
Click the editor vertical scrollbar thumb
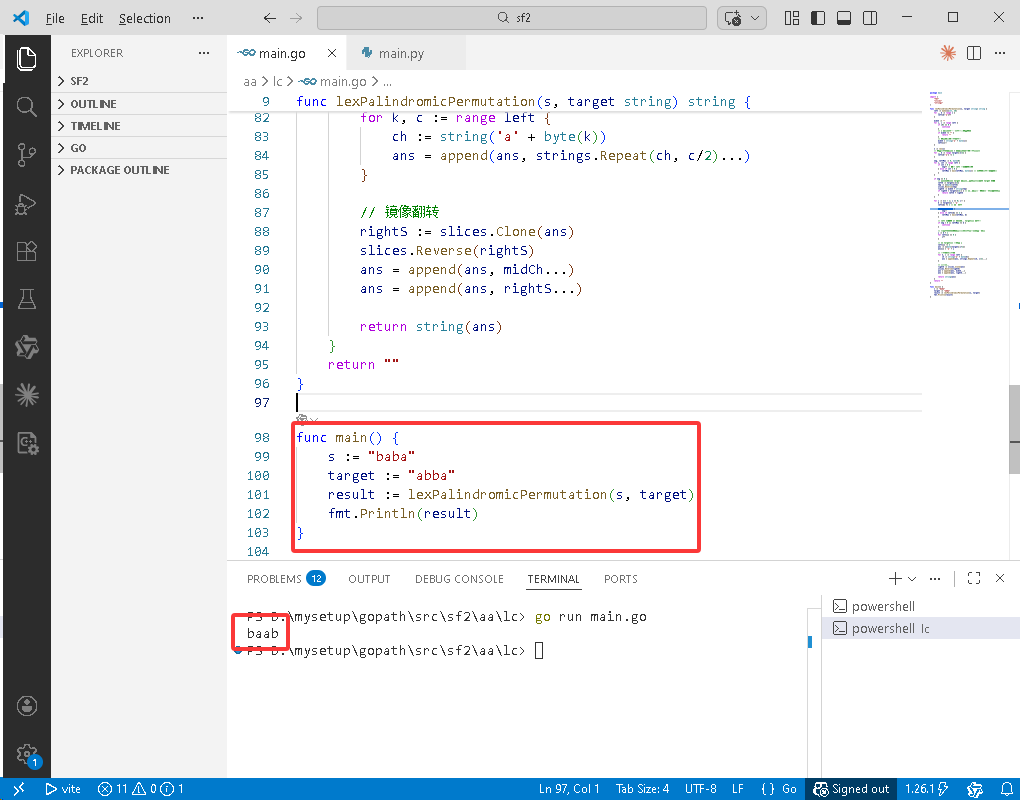click(1015, 429)
